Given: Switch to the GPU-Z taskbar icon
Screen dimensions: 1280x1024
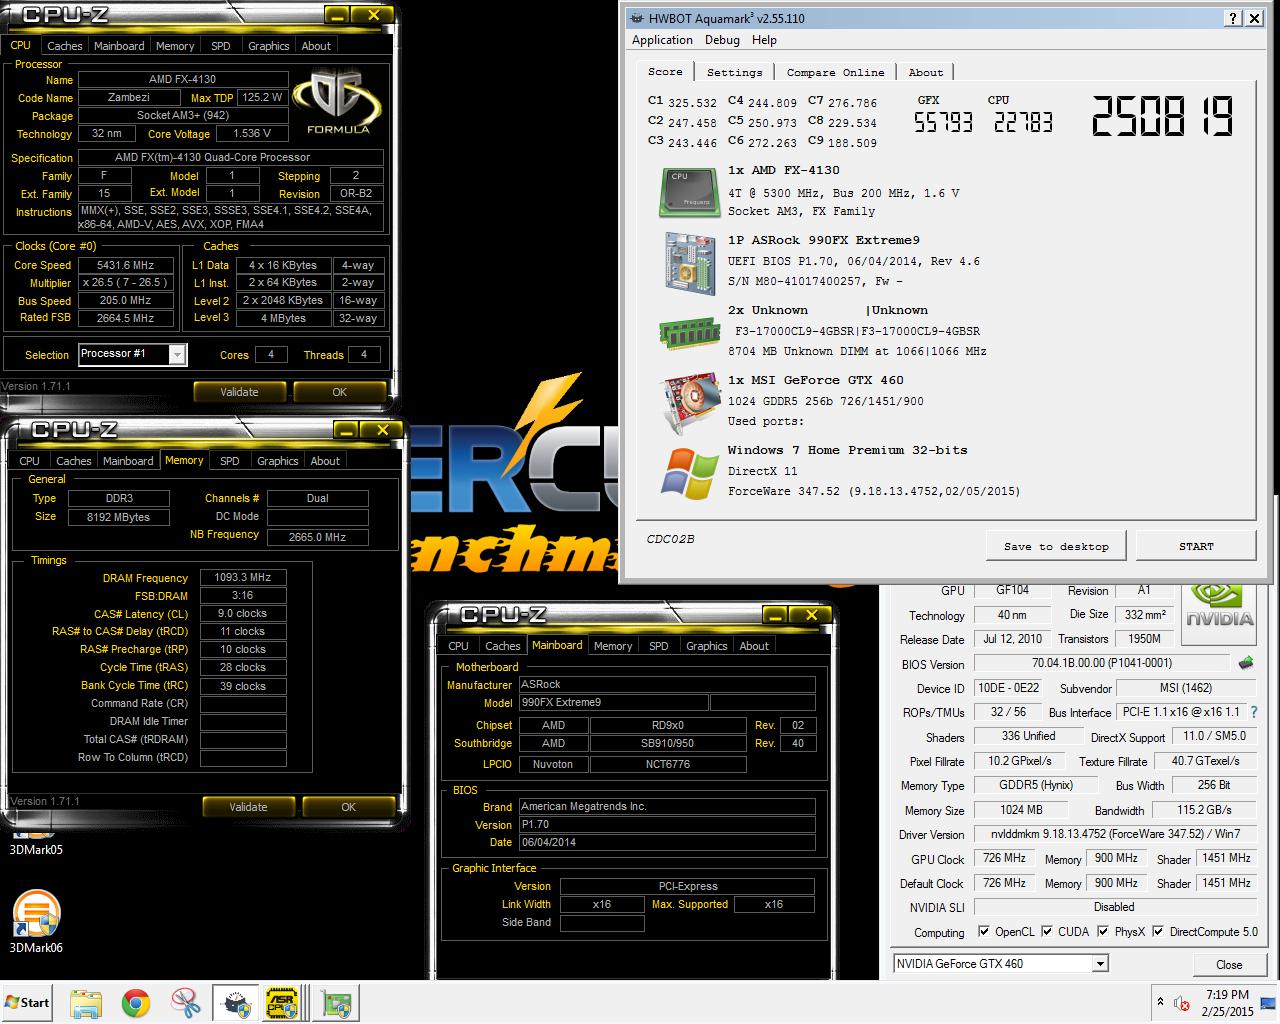Looking at the screenshot, I should [x=336, y=1003].
